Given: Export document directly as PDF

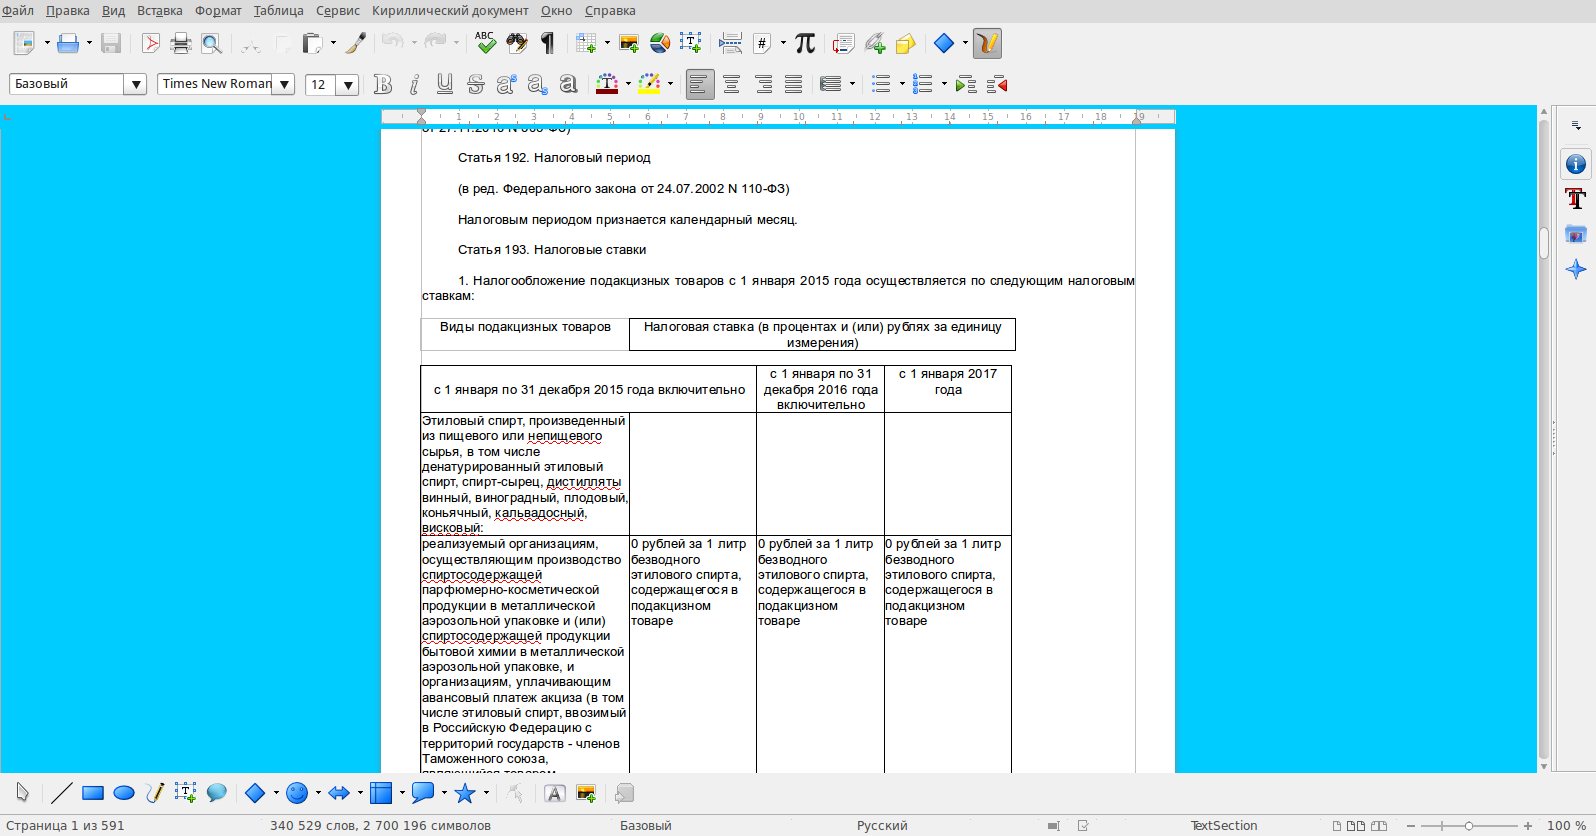Looking at the screenshot, I should [x=150, y=43].
